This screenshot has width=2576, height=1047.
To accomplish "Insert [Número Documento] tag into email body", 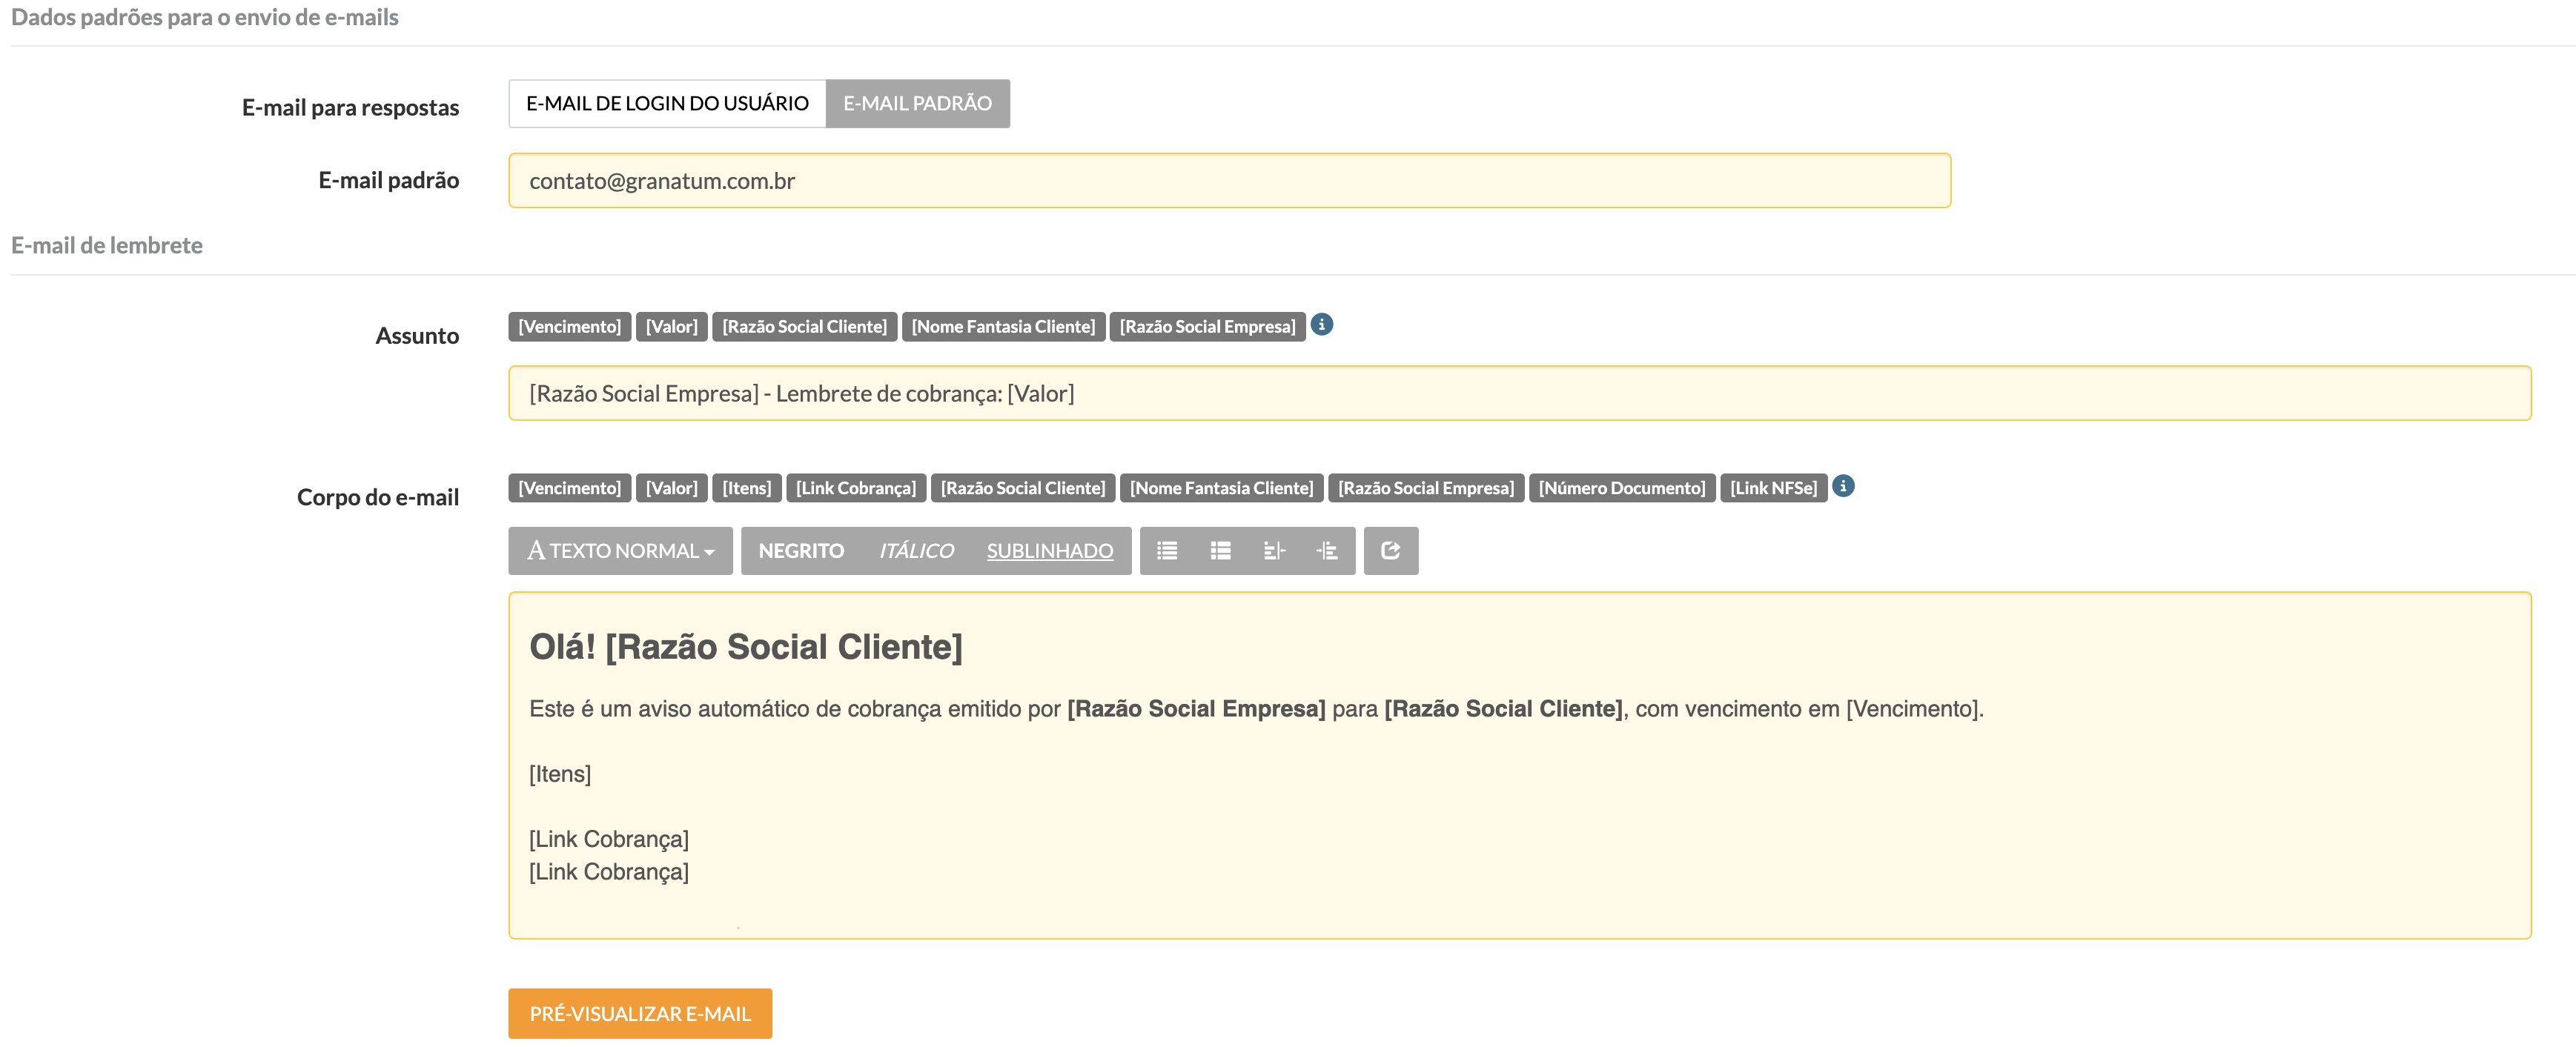I will tap(1621, 488).
